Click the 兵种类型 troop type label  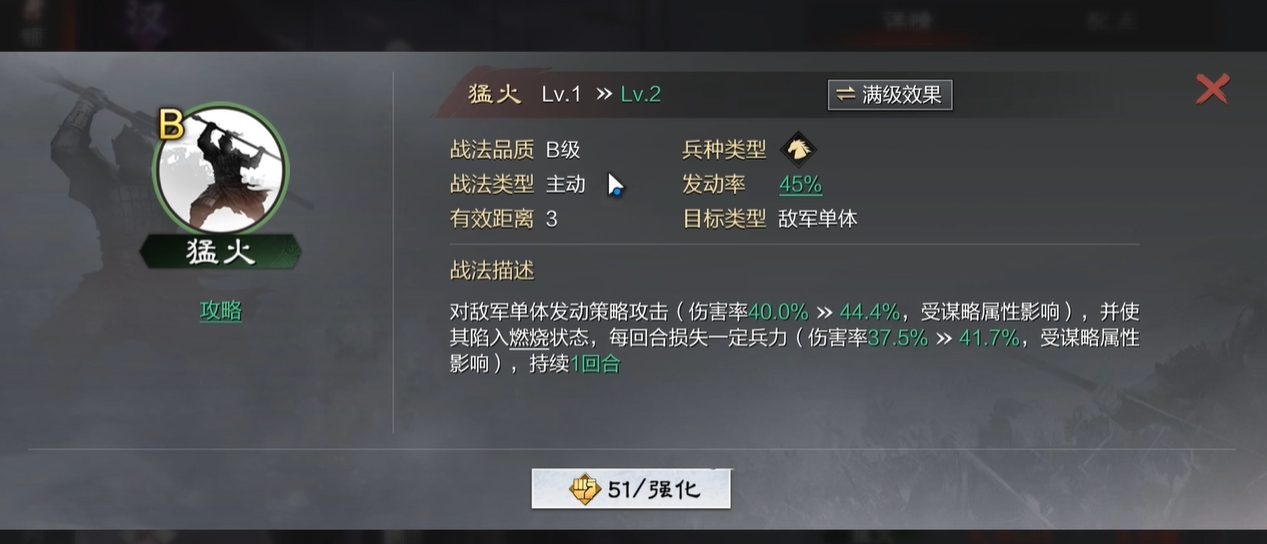(724, 150)
